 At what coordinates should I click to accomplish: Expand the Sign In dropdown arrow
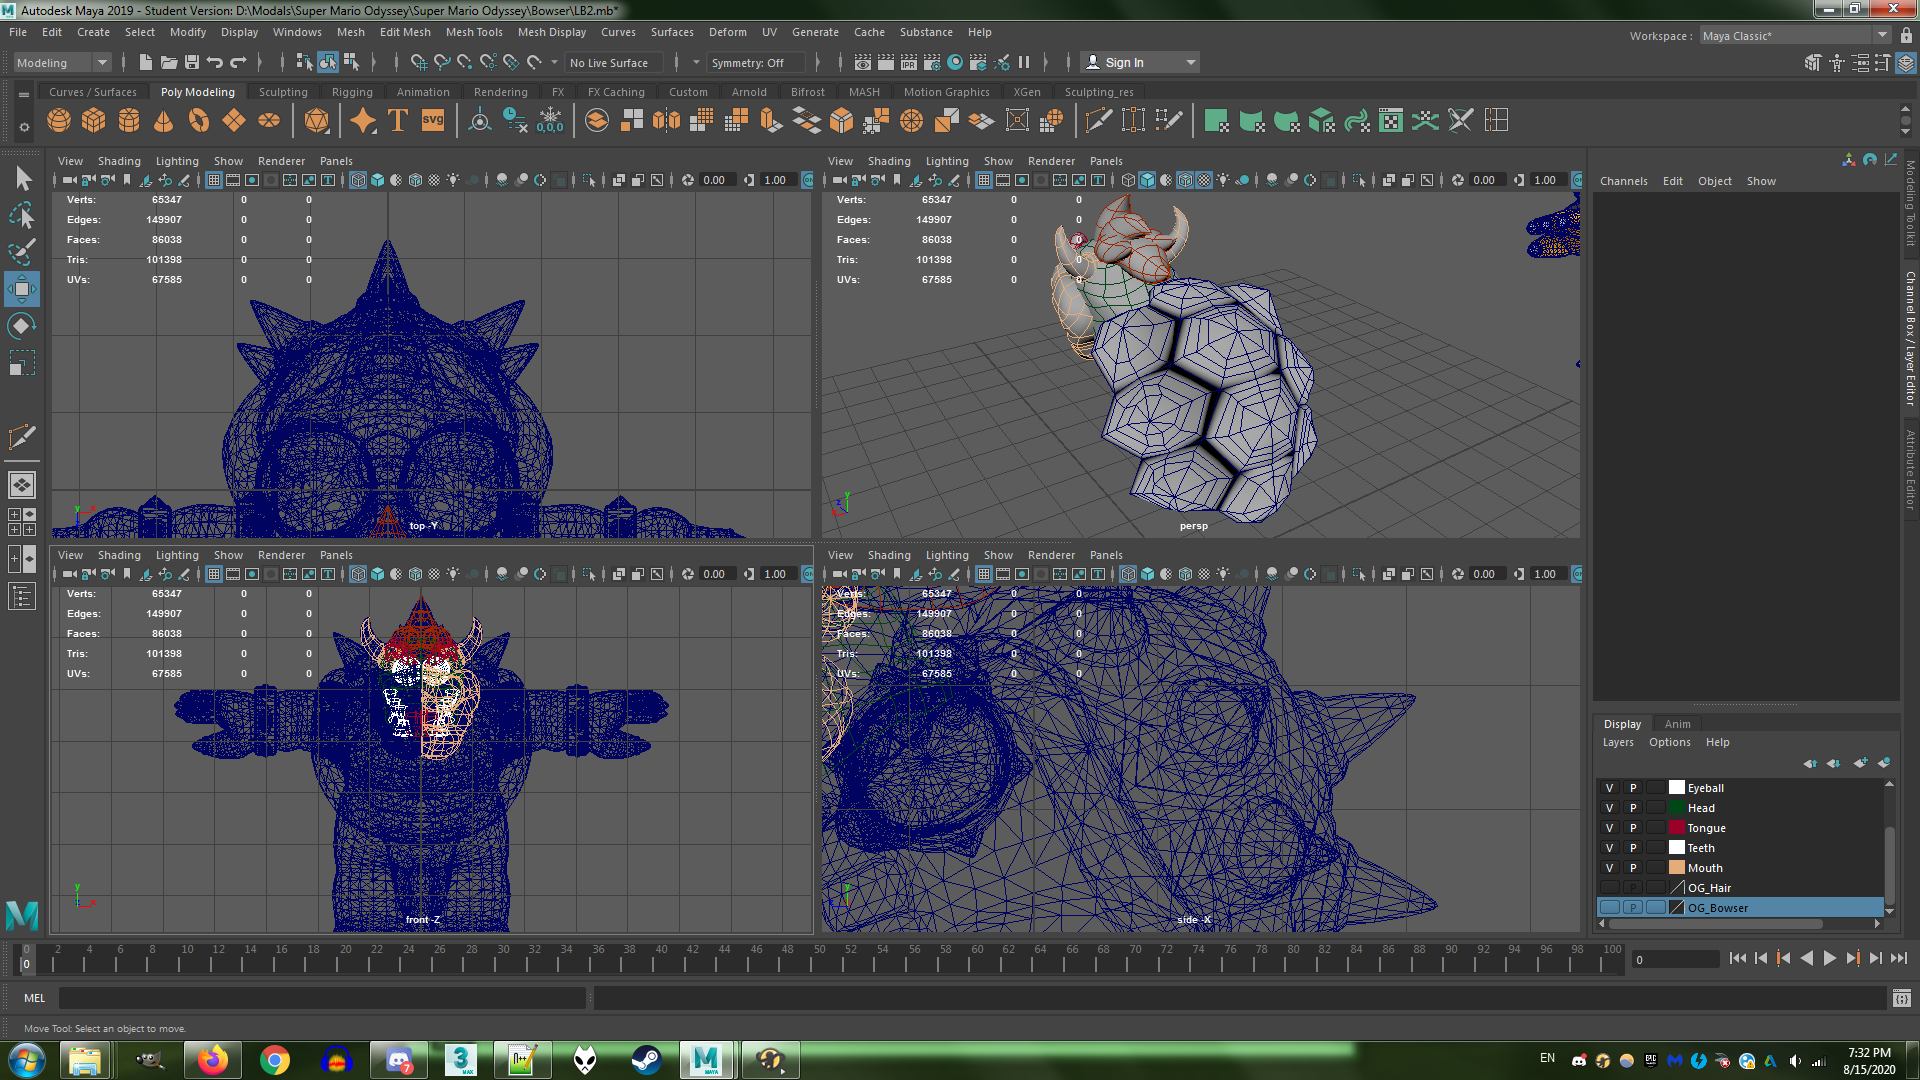click(x=1190, y=62)
